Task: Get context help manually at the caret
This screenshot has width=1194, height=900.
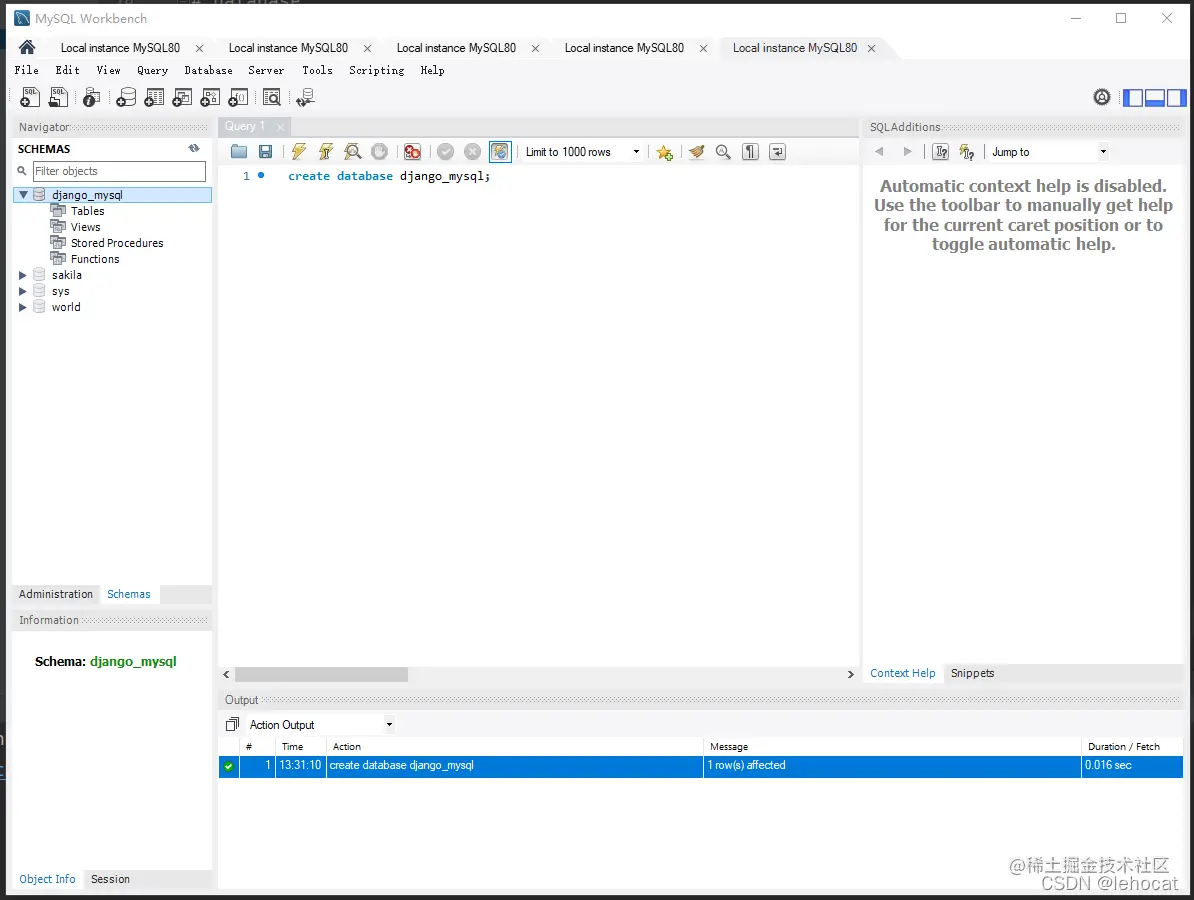Action: (x=941, y=152)
